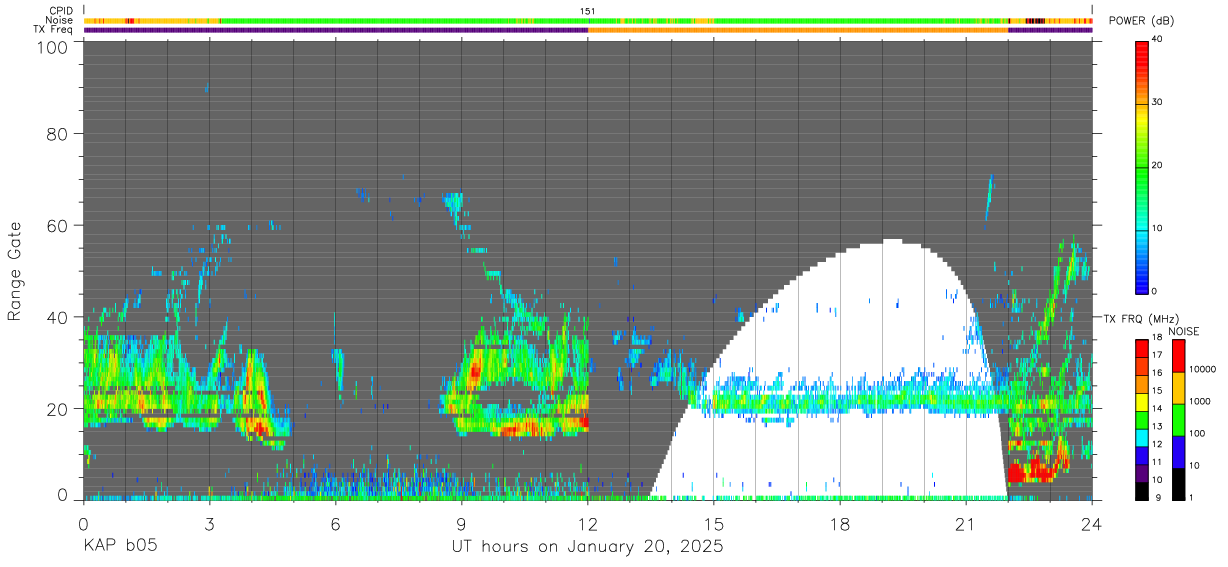Click hour tick label 24
The image size is (1228, 567).
point(1092,523)
